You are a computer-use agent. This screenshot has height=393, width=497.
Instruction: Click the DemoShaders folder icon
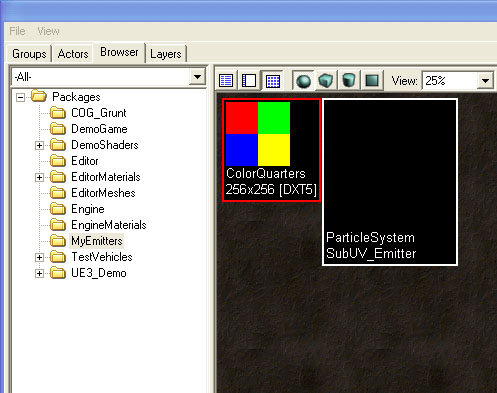[x=58, y=145]
